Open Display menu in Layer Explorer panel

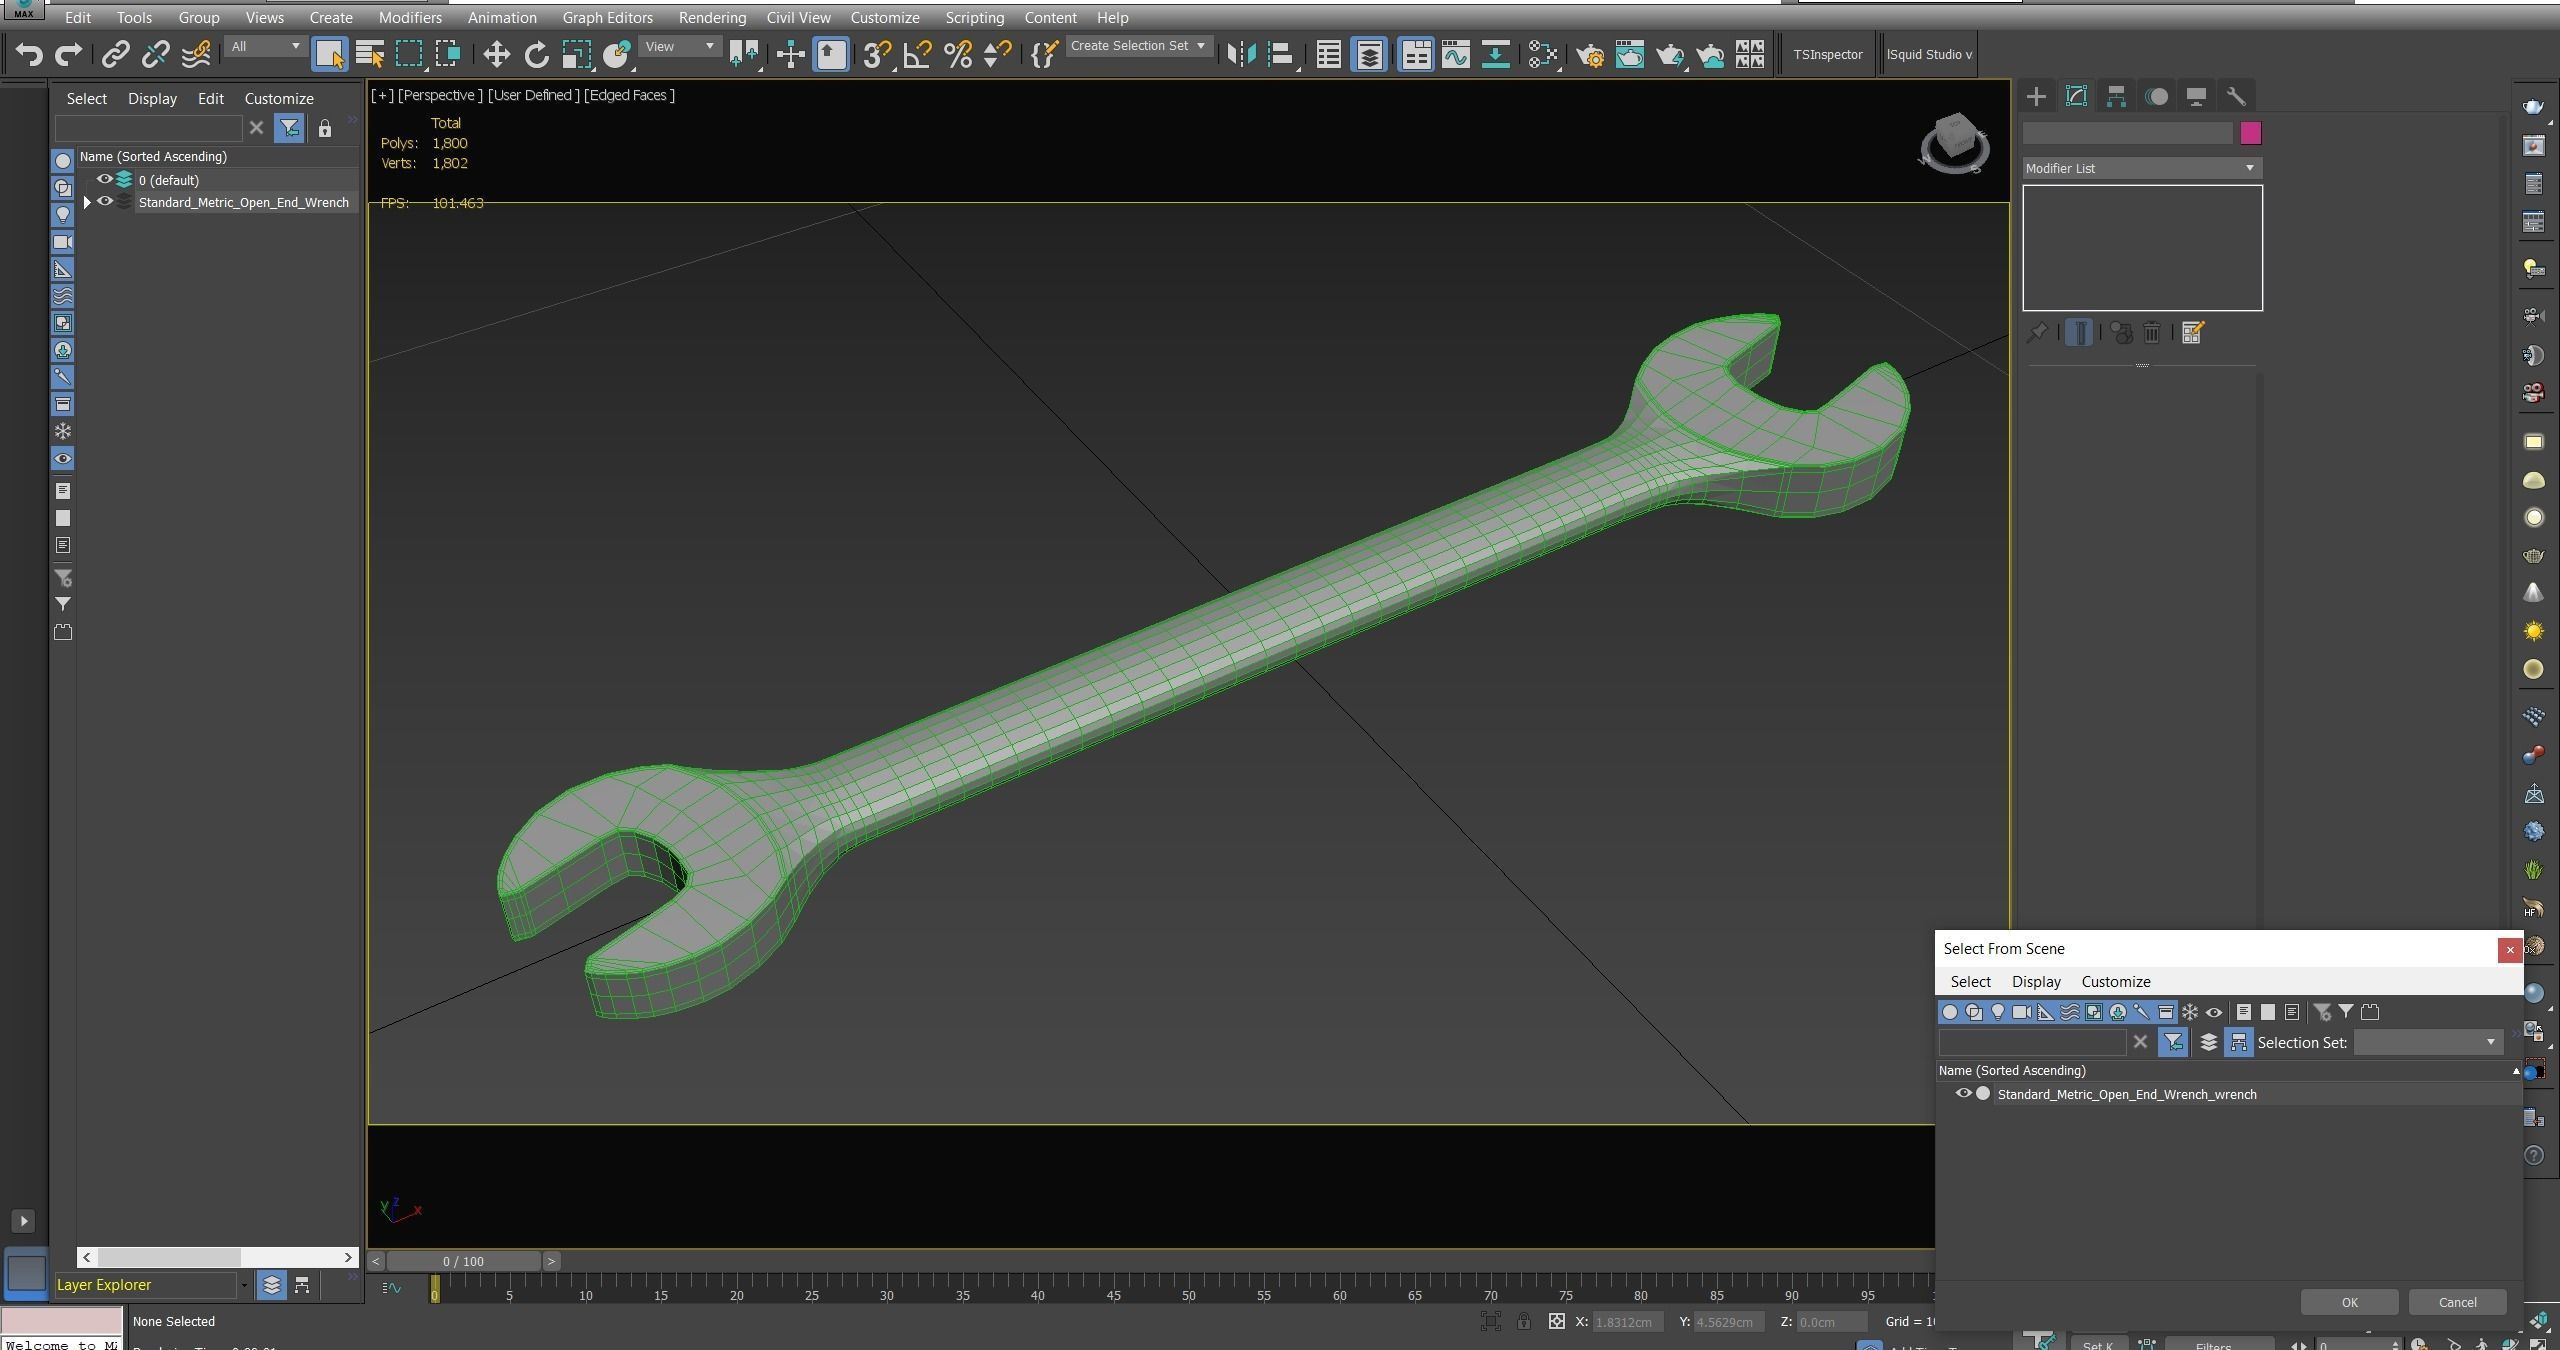coord(152,98)
